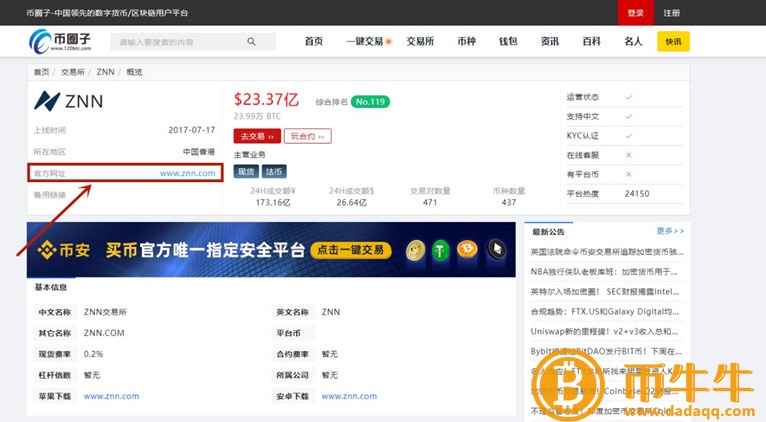Open the 英国法院命令币安 news item
766x422 pixels.
pyautogui.click(x=607, y=252)
